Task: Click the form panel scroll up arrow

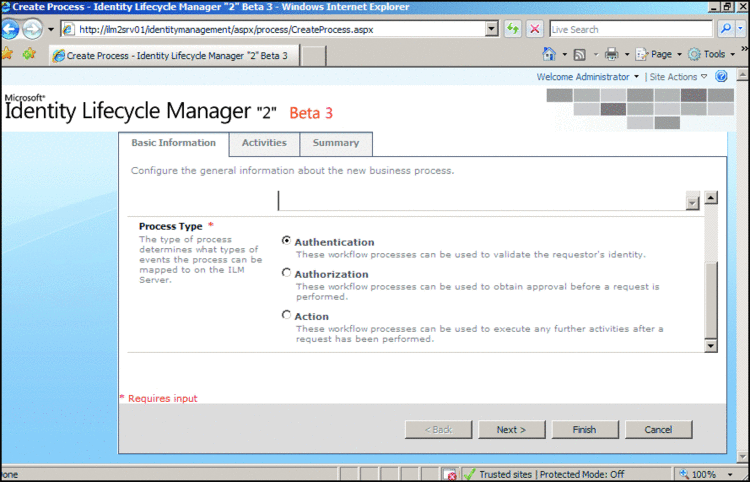Action: [711, 197]
